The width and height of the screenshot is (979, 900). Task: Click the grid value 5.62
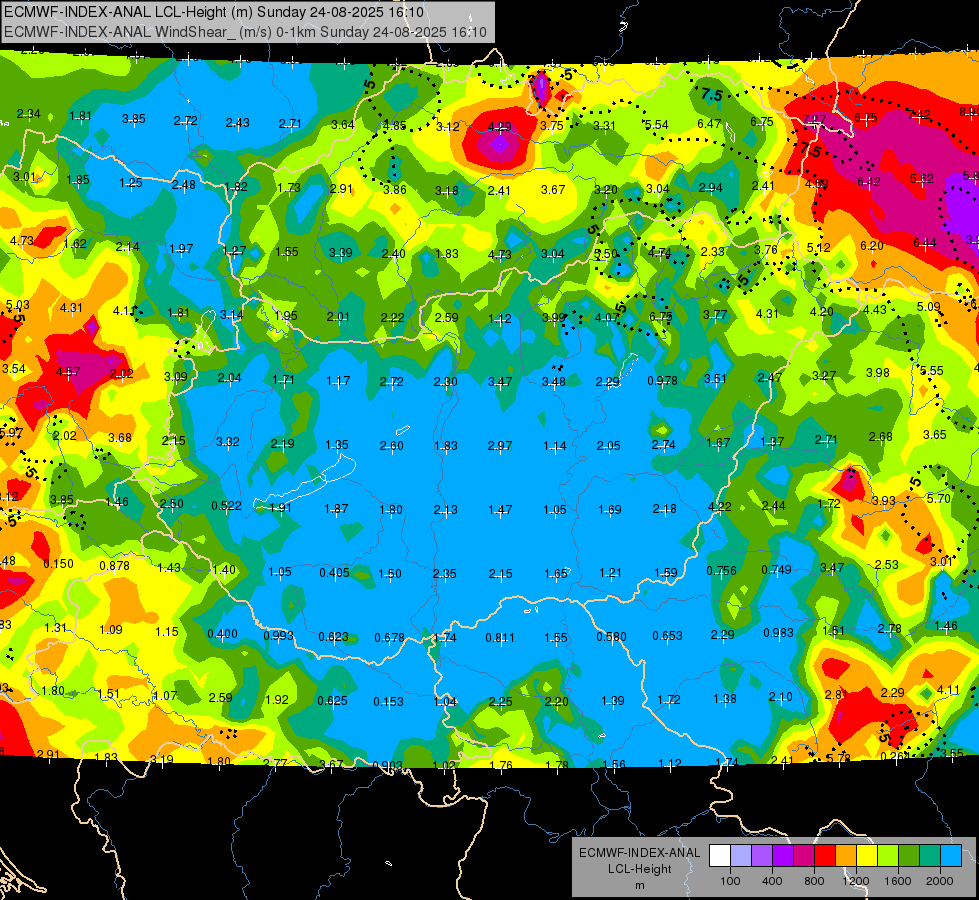(x=922, y=179)
